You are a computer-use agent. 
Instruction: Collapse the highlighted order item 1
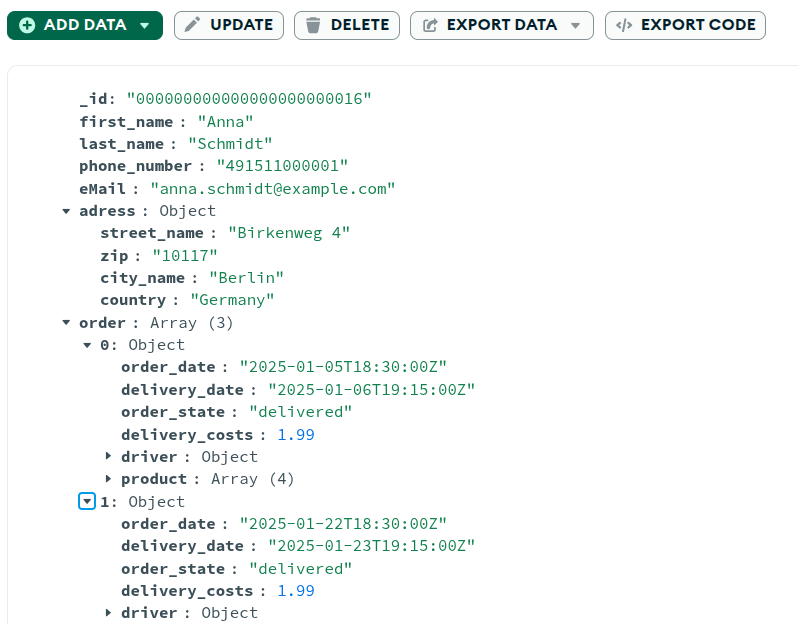click(x=87, y=501)
